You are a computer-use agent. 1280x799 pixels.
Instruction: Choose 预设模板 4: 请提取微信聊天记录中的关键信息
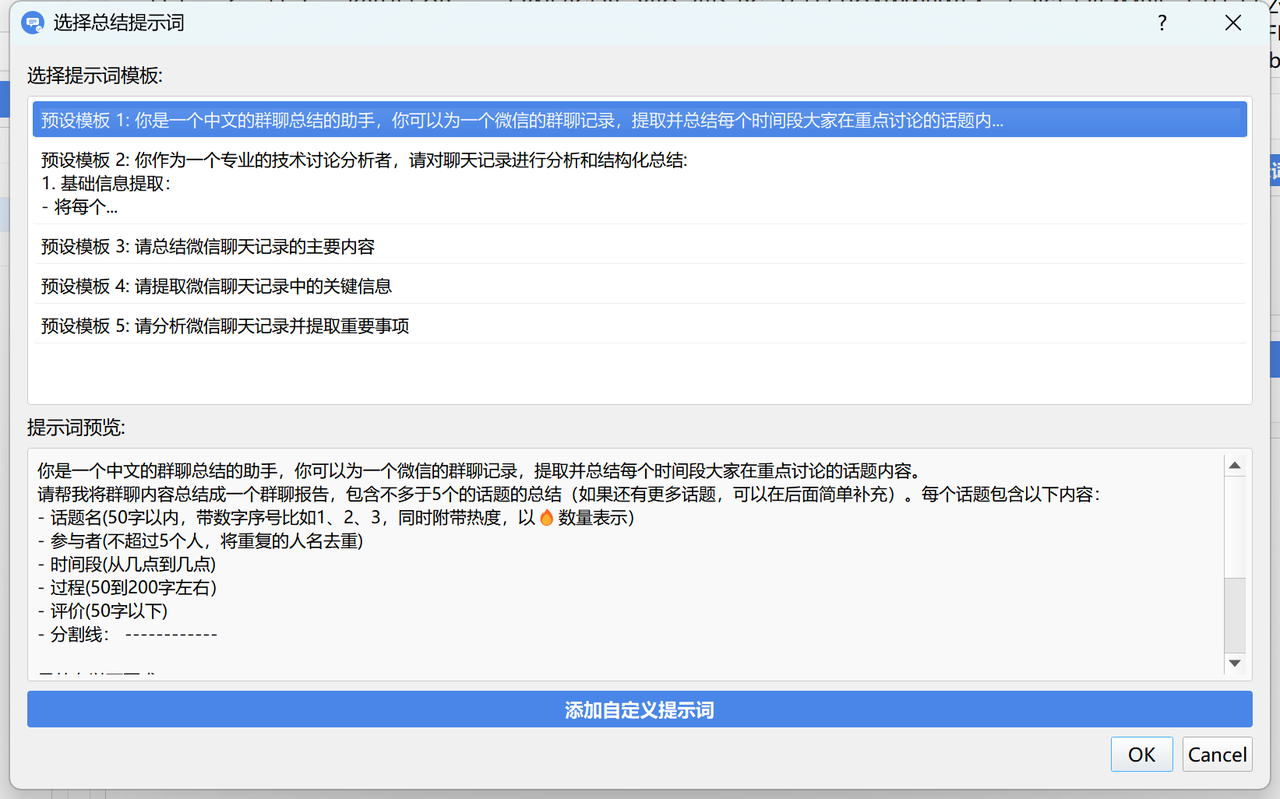640,286
